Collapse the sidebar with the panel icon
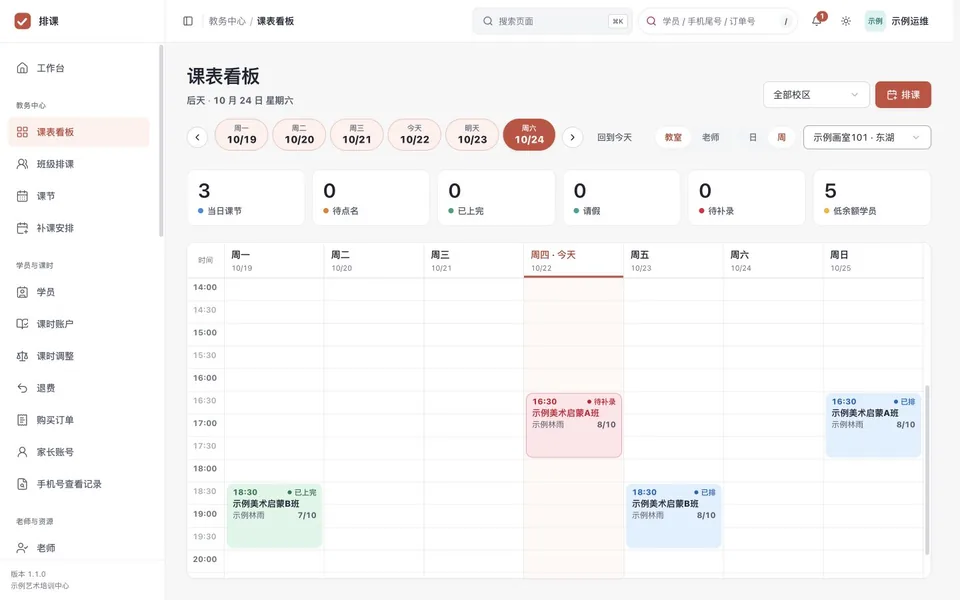 tap(188, 21)
